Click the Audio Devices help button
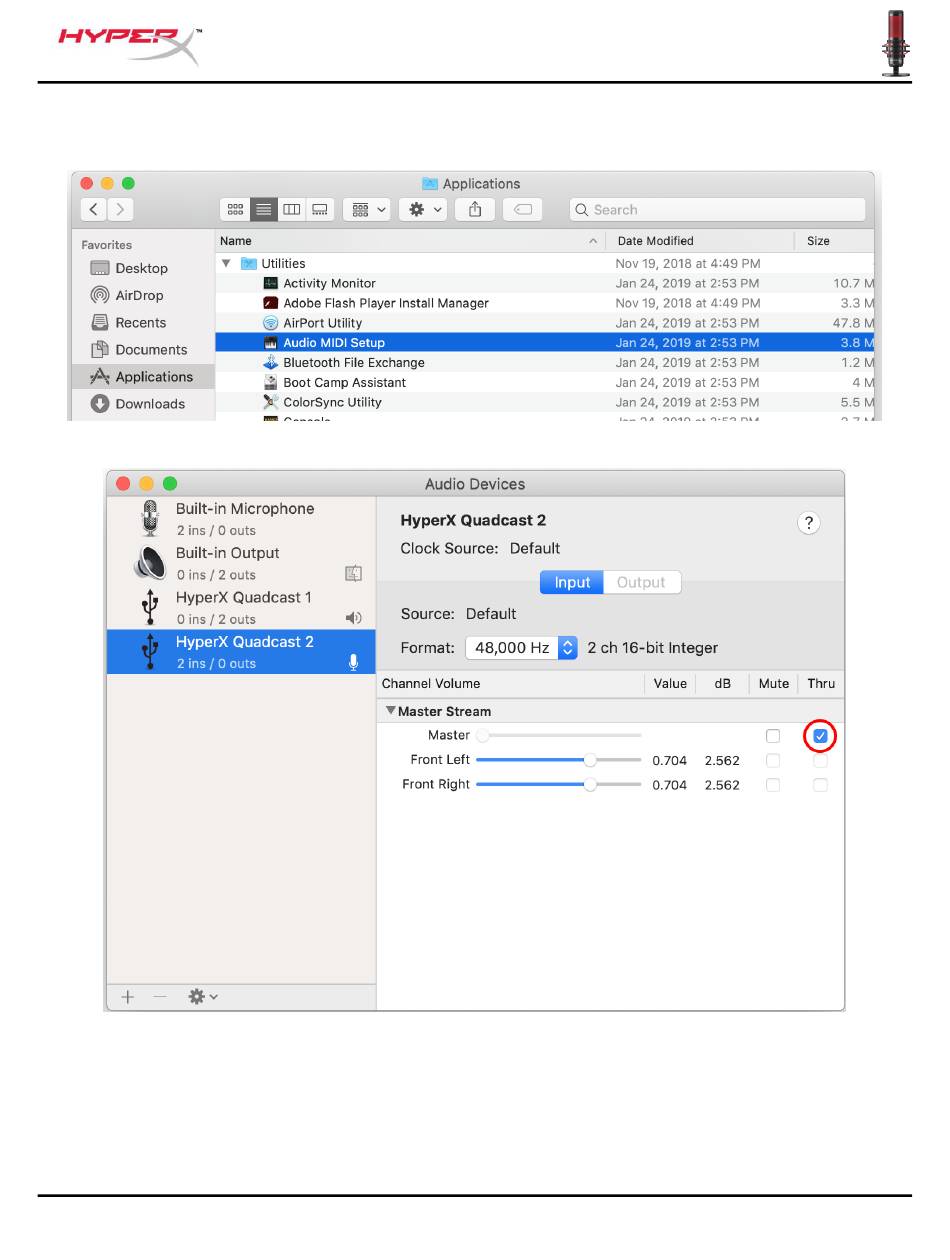This screenshot has height=1260, width=950. [x=808, y=522]
